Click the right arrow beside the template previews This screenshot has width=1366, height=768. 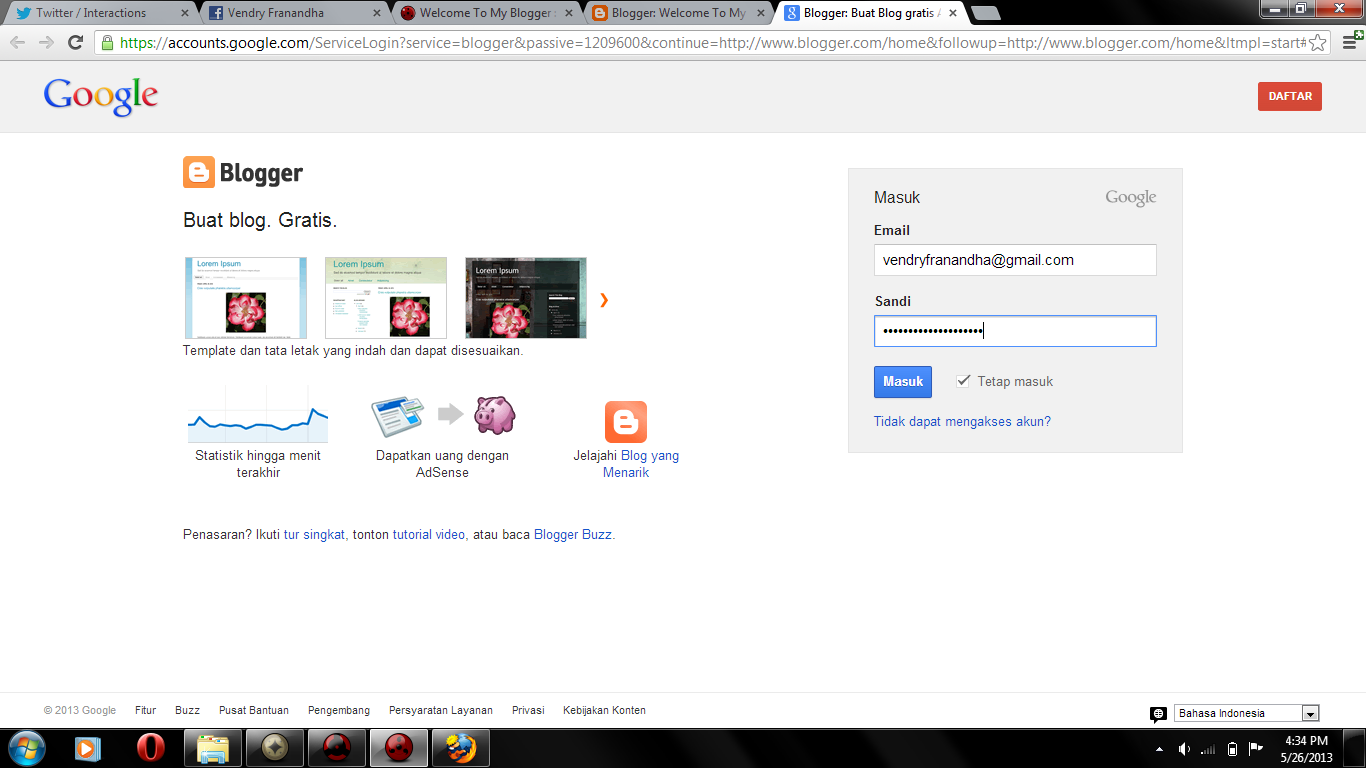point(603,298)
